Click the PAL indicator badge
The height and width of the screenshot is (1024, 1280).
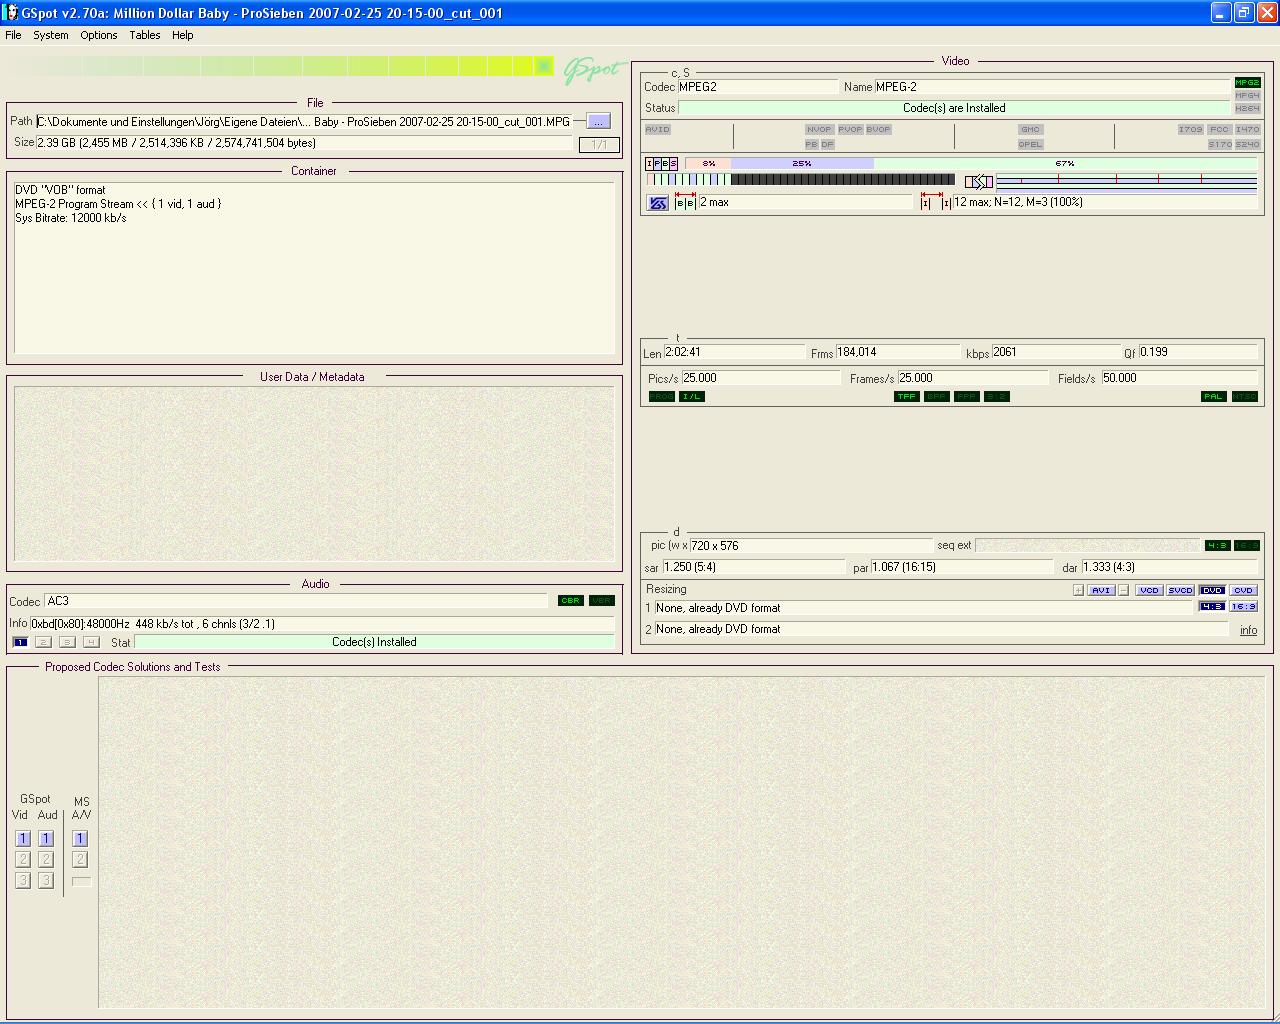pos(1214,396)
